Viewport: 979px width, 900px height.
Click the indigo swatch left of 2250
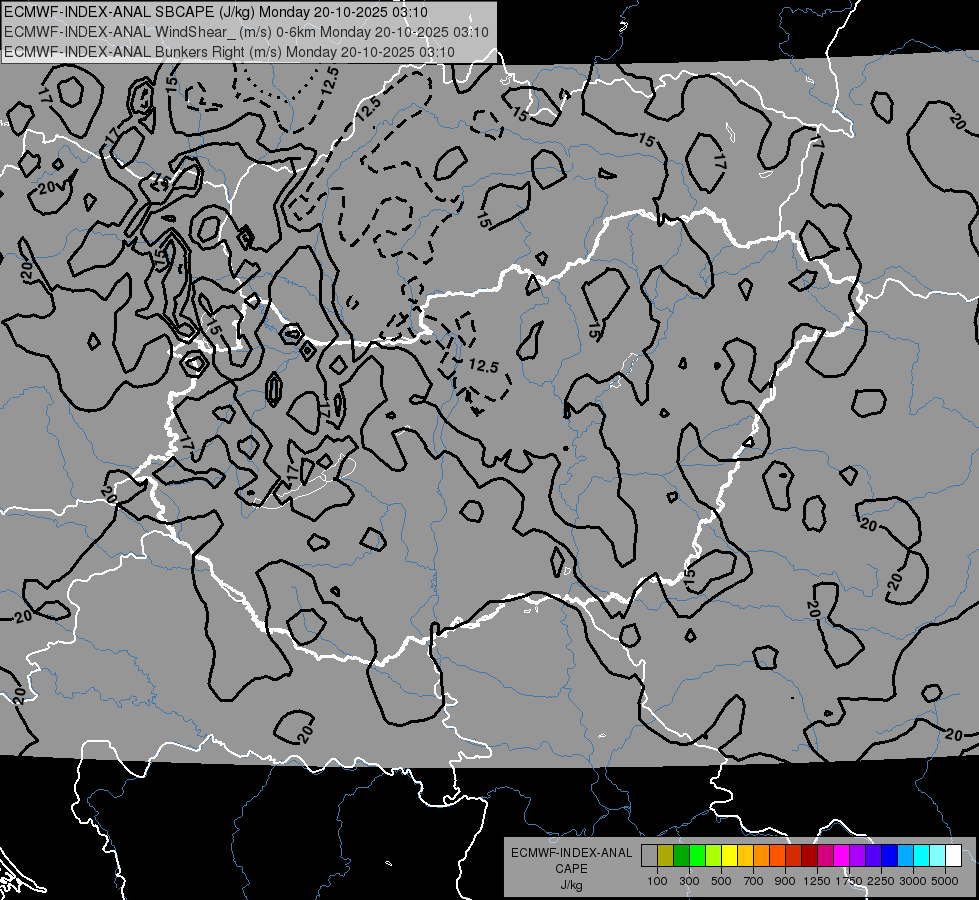pyautogui.click(x=873, y=856)
